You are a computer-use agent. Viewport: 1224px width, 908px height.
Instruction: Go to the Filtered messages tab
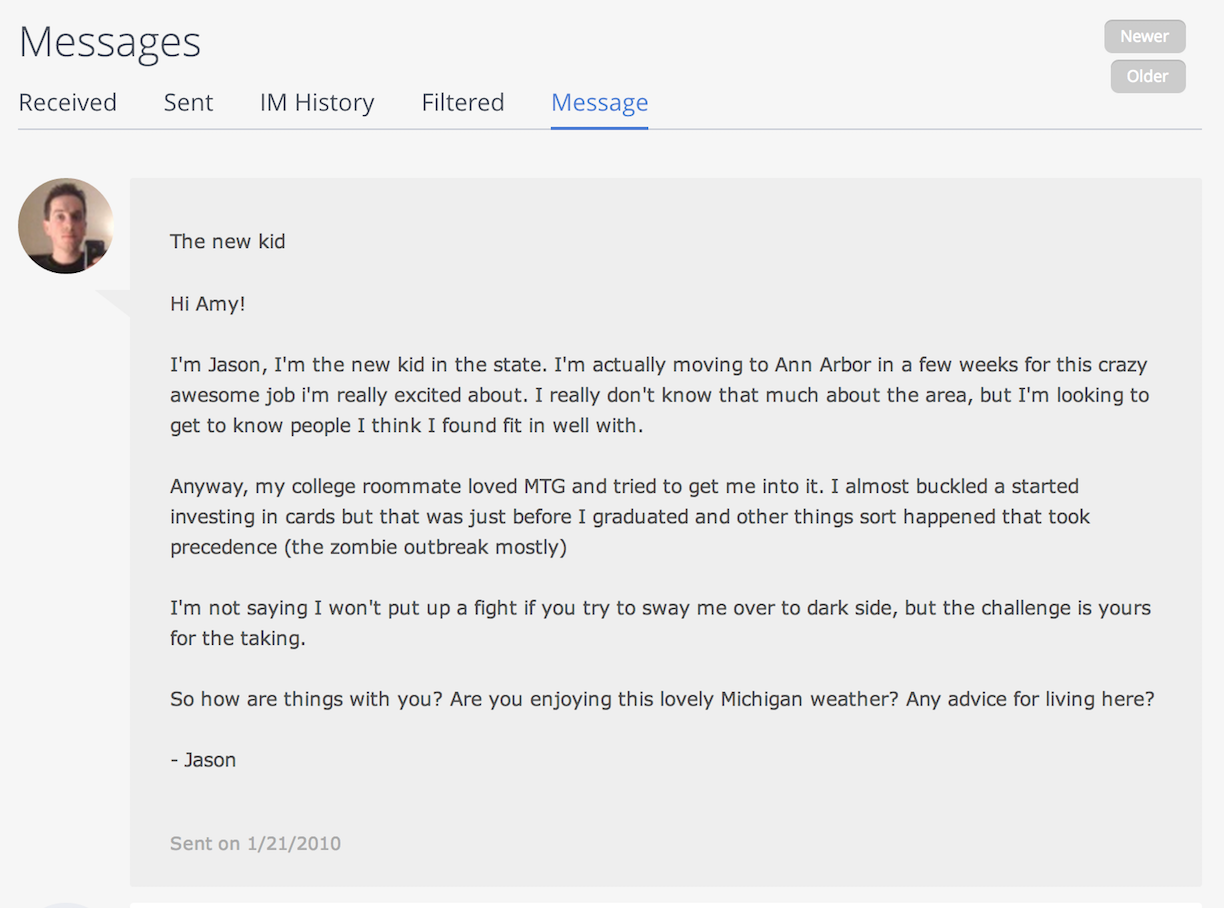pos(463,103)
